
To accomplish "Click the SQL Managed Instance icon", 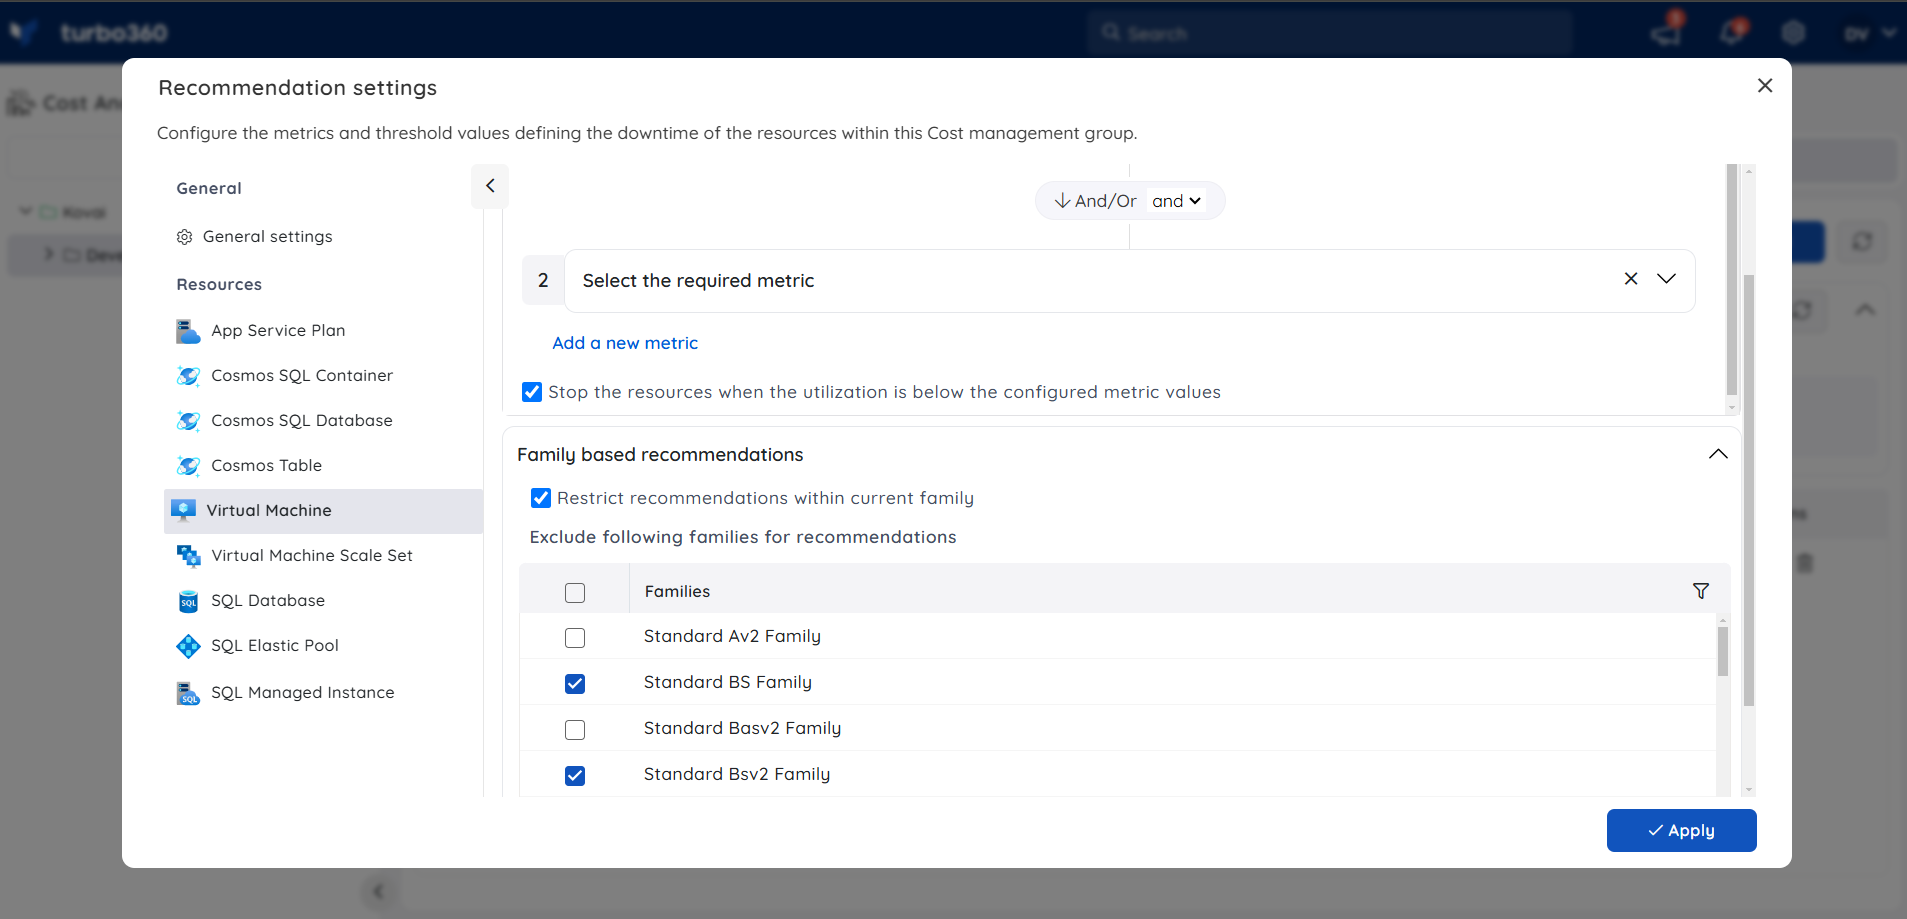I will point(188,693).
